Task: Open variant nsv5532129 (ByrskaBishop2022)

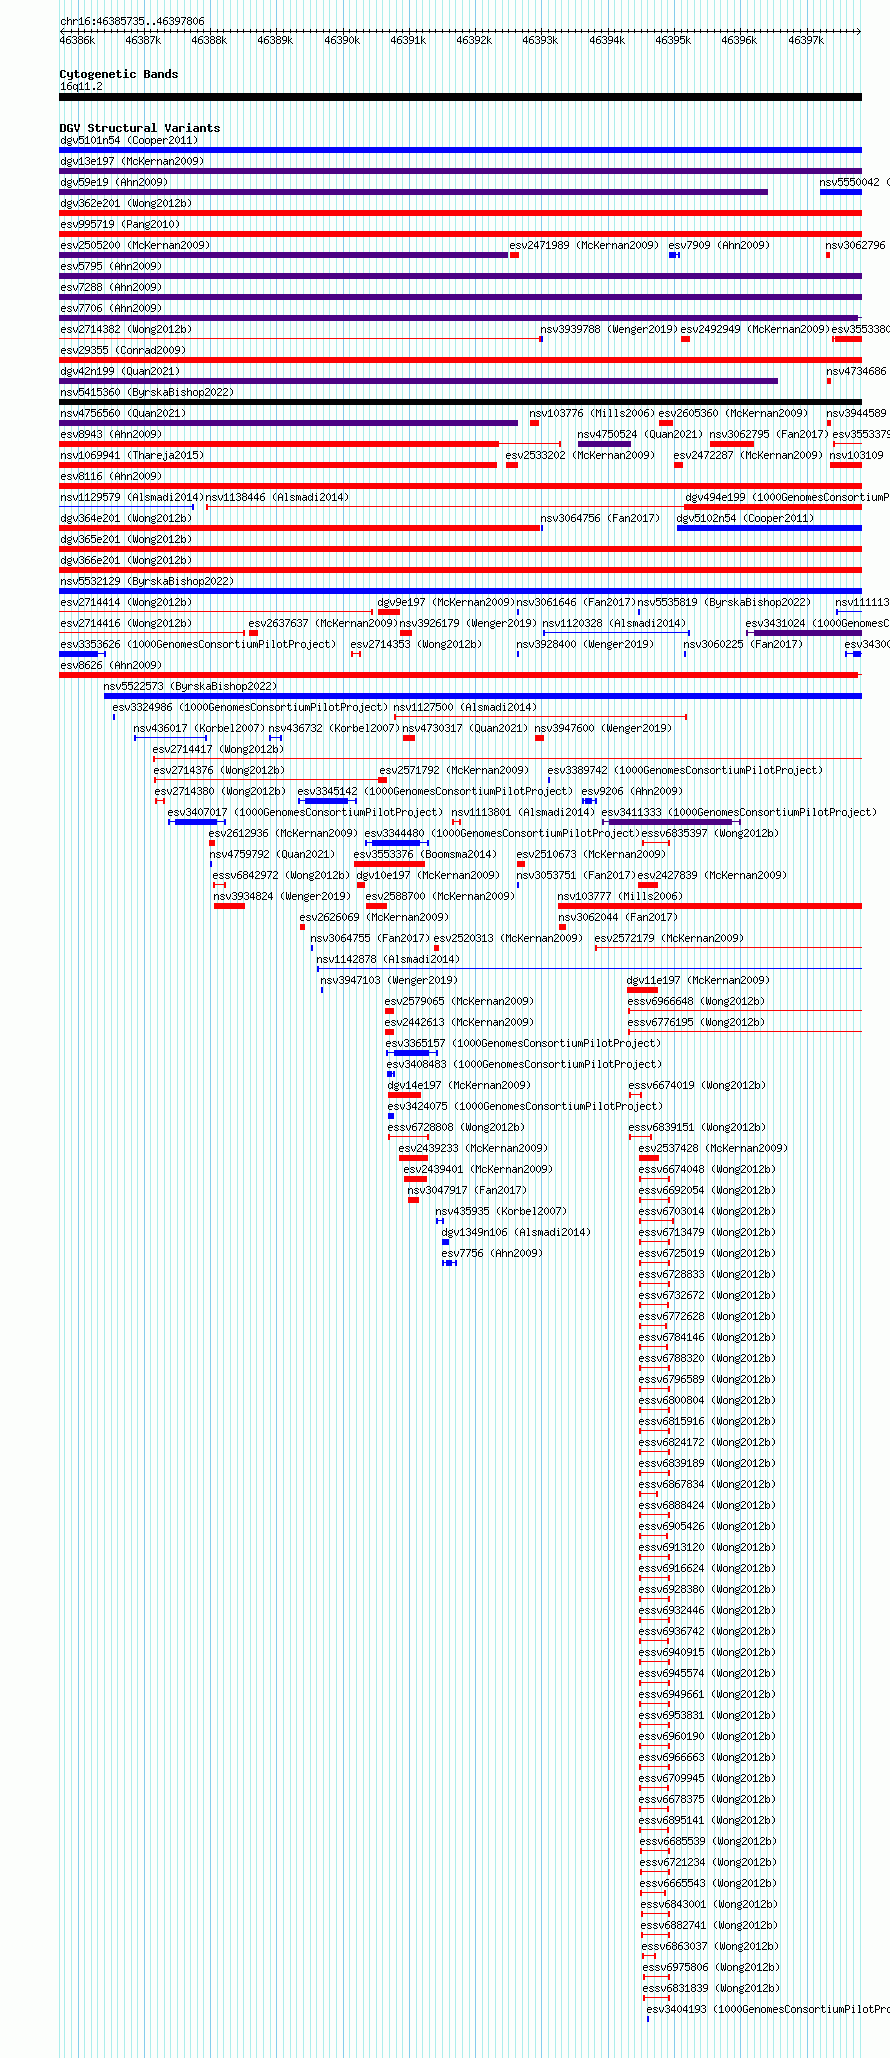Action: 147,581
